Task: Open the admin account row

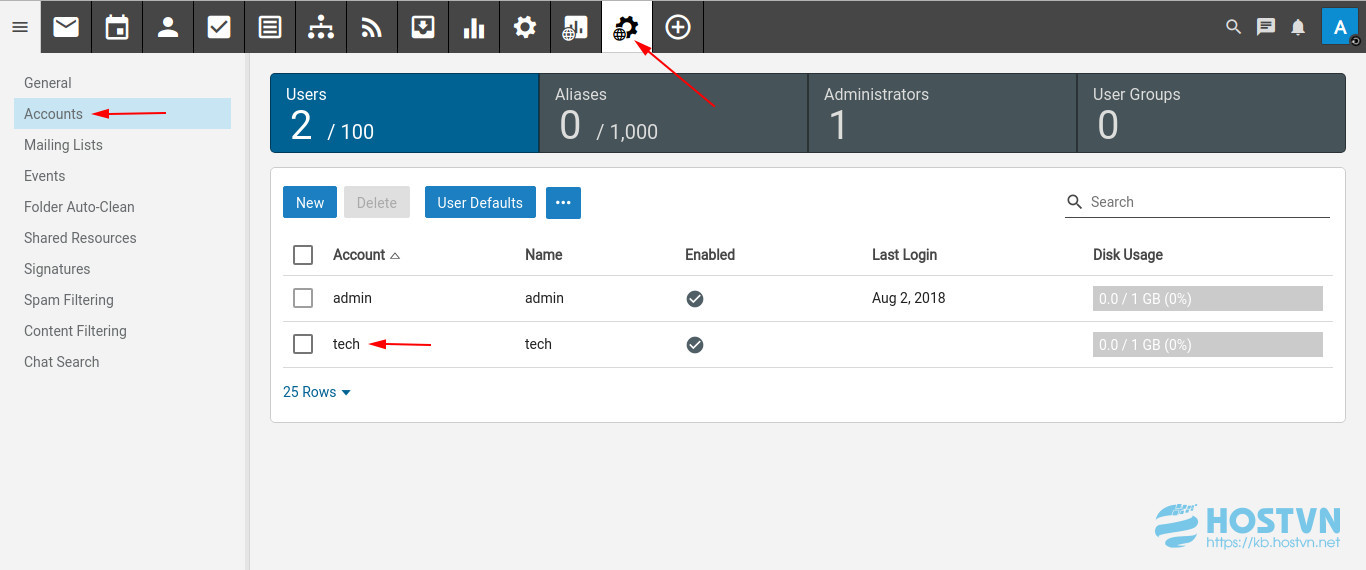Action: (808, 298)
